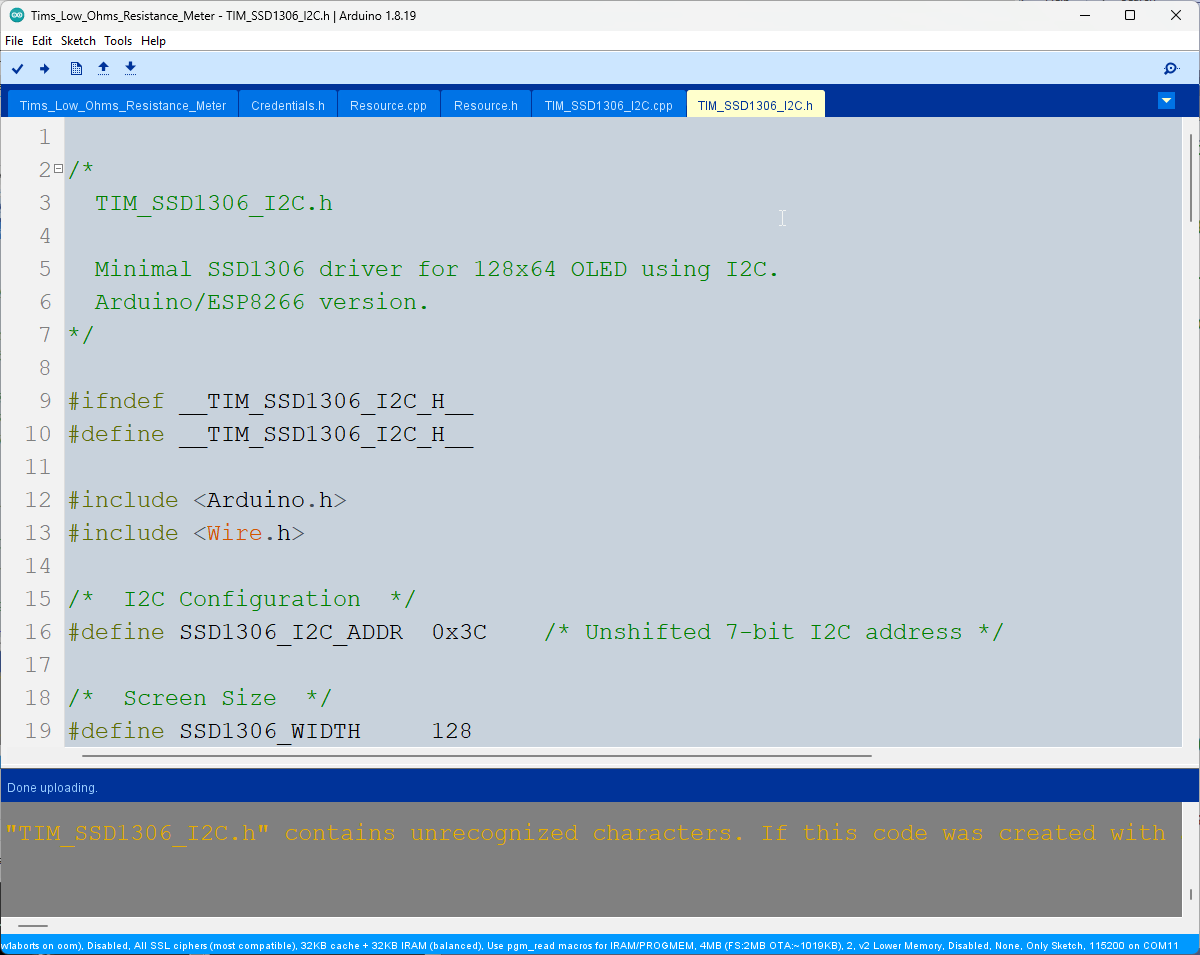The image size is (1200, 955).
Task: Click the Save sketch down-arrow icon
Action: (x=130, y=68)
